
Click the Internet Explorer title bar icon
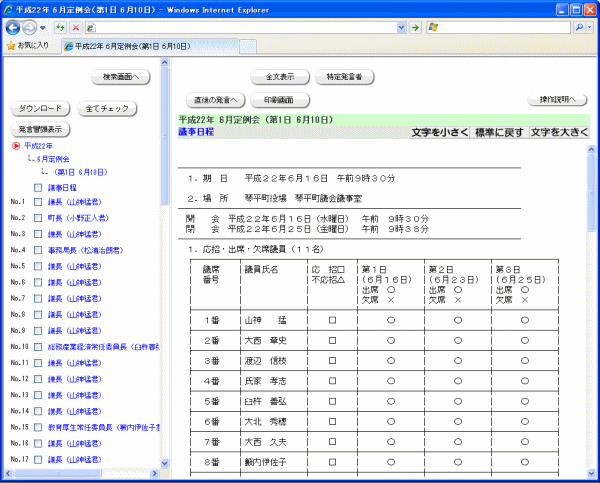[x=8, y=10]
